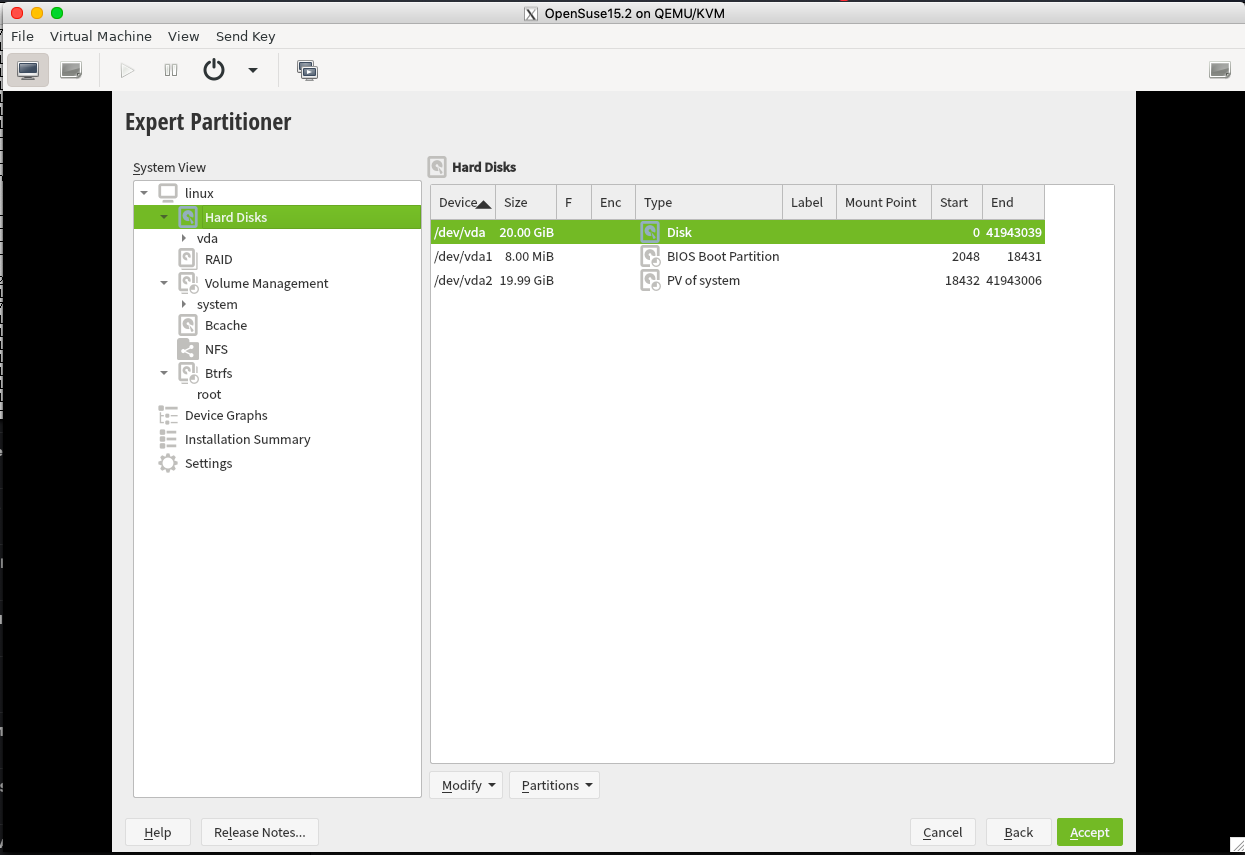Click the Pause virtual machine icon

tap(171, 70)
